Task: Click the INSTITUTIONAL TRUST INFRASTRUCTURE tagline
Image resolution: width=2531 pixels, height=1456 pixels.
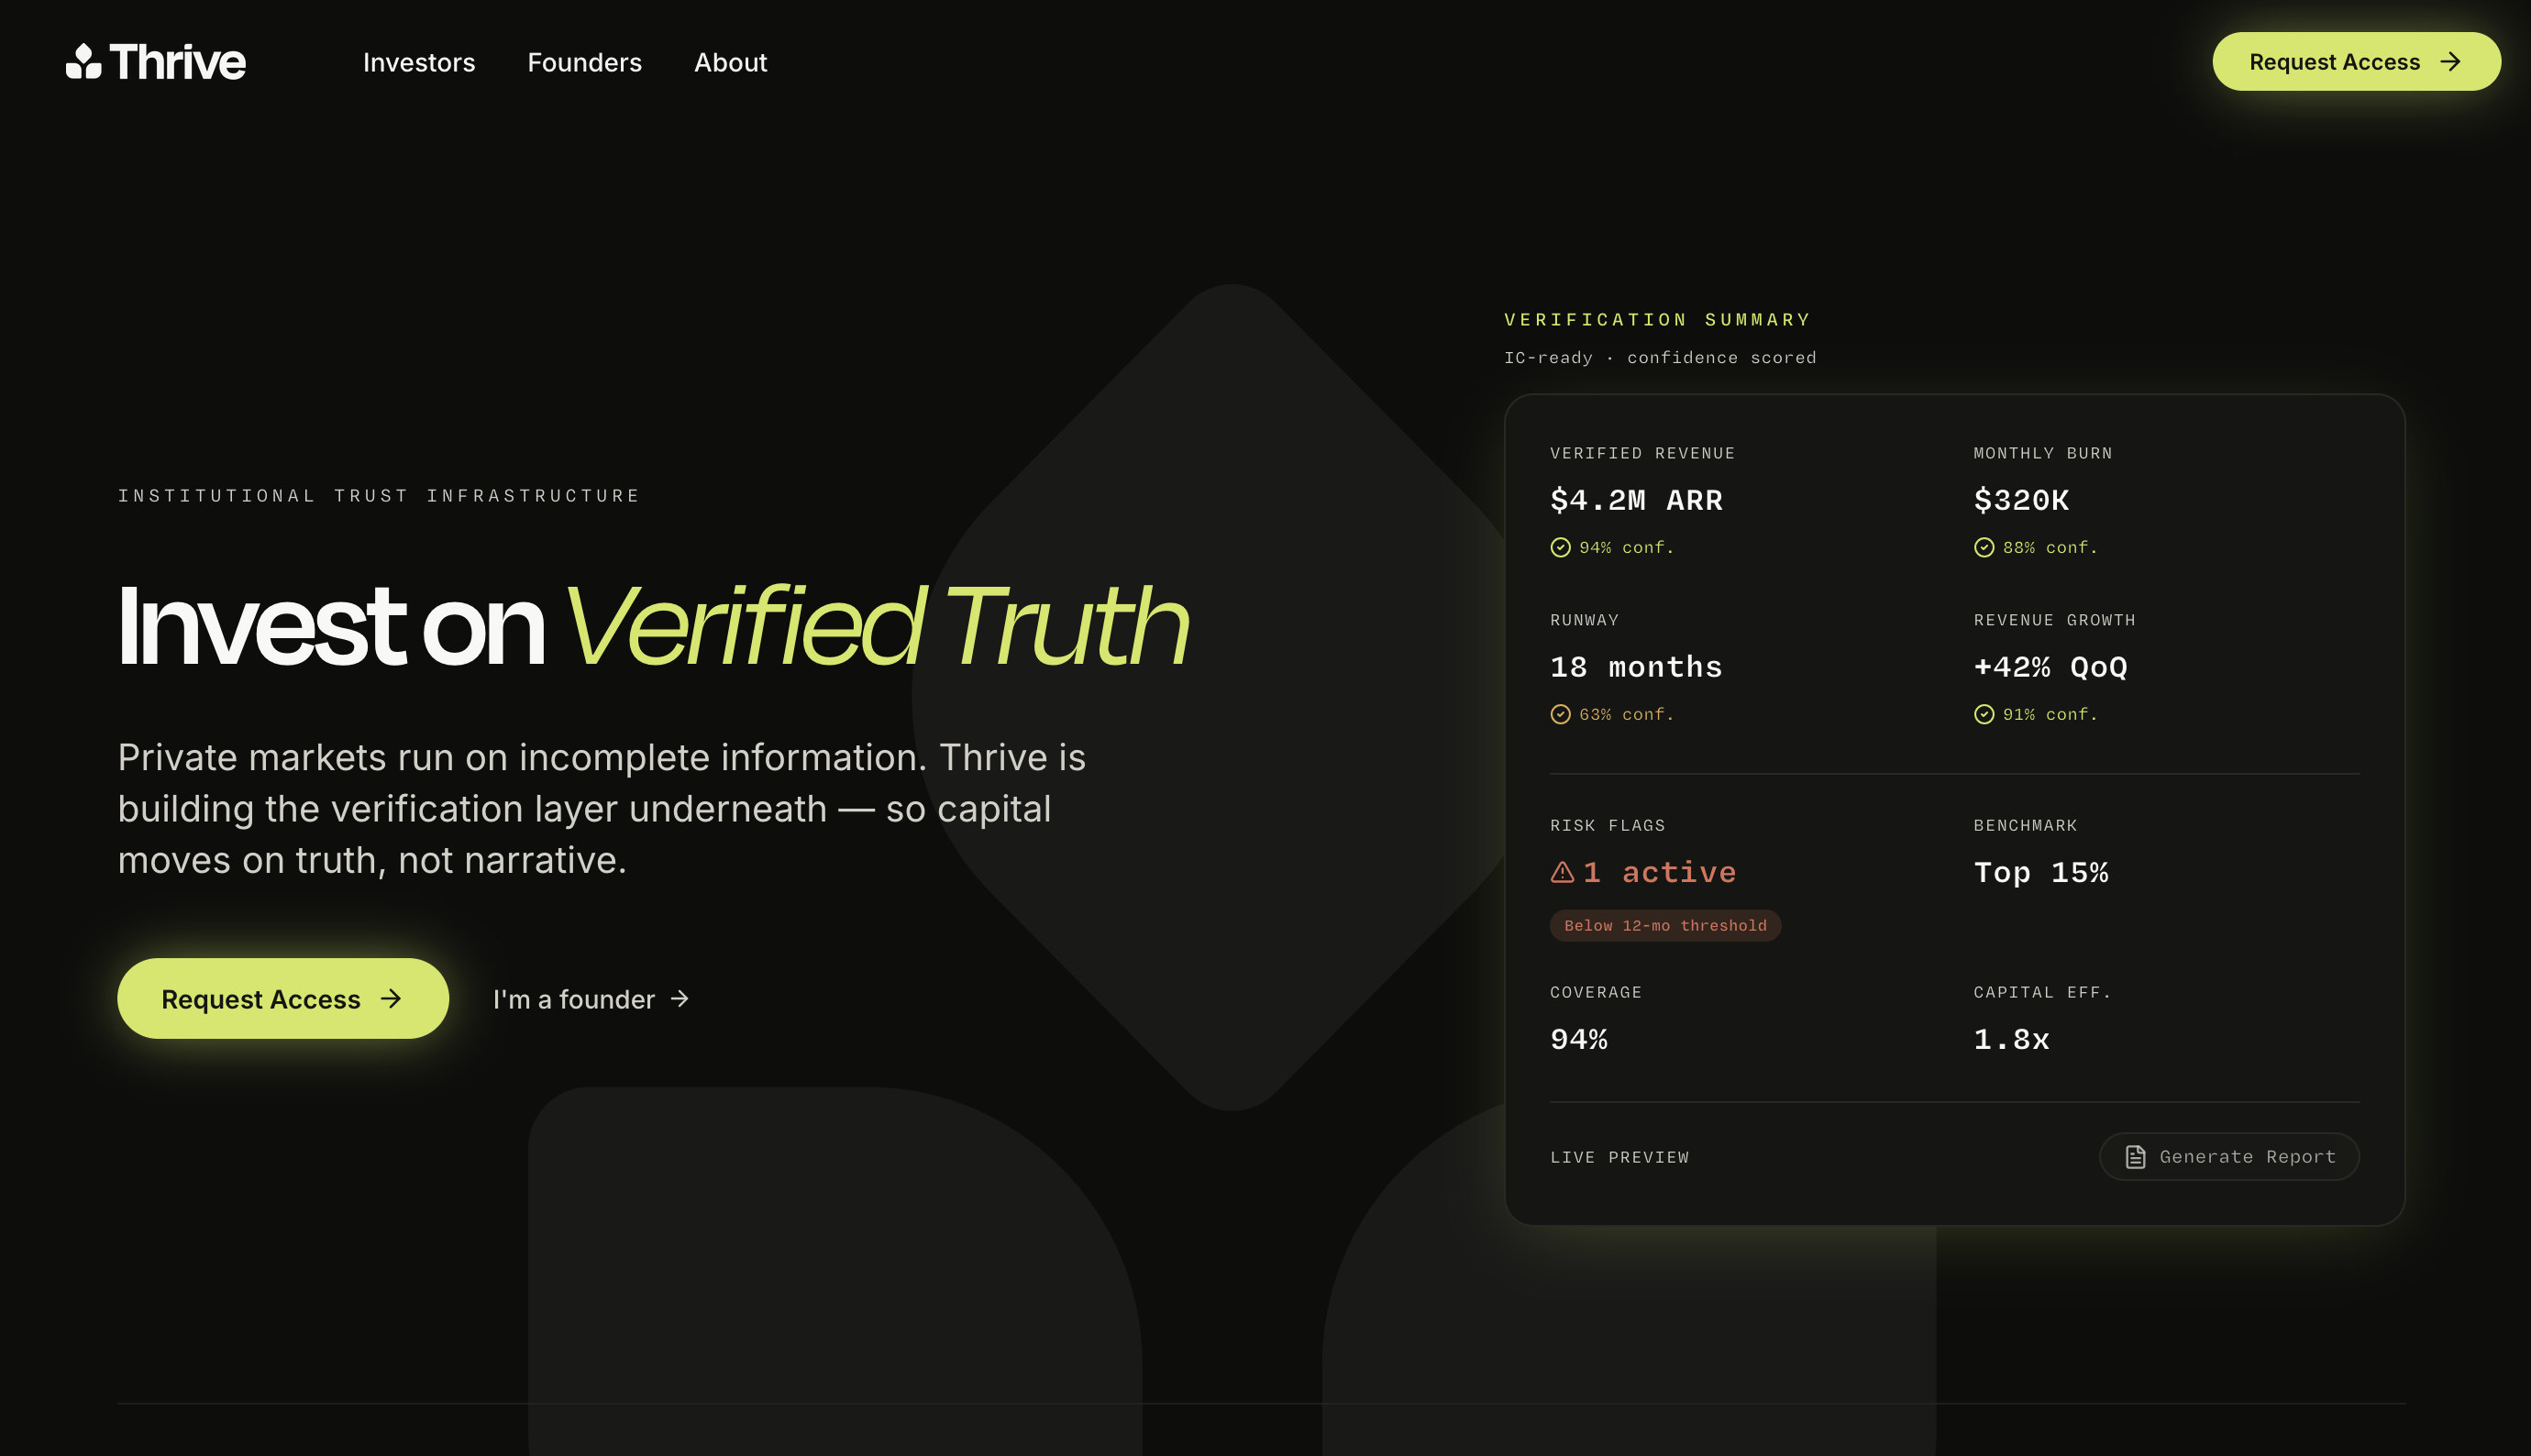Action: pyautogui.click(x=379, y=496)
